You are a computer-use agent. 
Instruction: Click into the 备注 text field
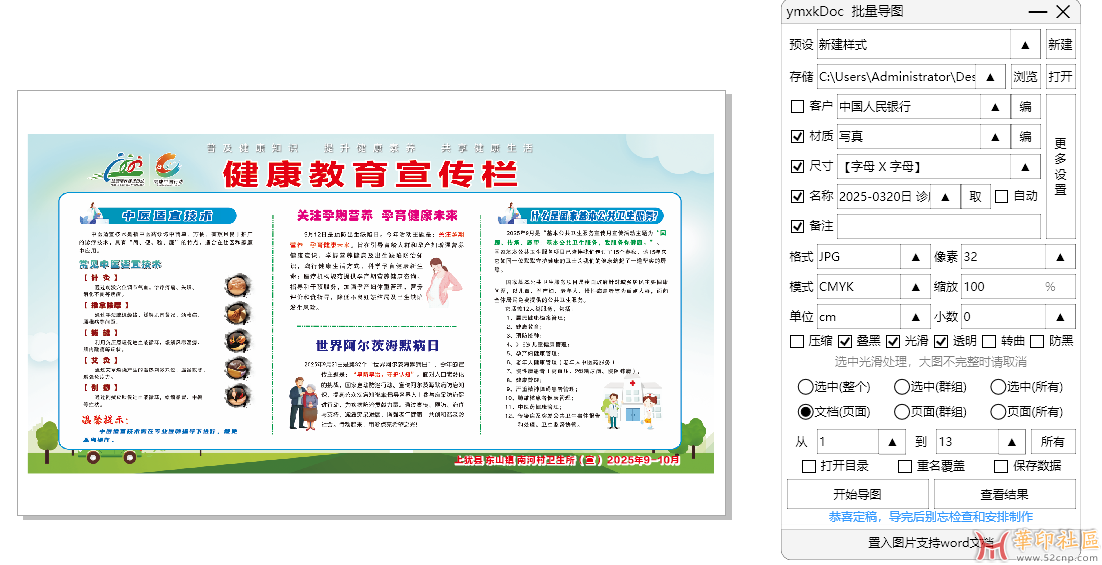937,227
